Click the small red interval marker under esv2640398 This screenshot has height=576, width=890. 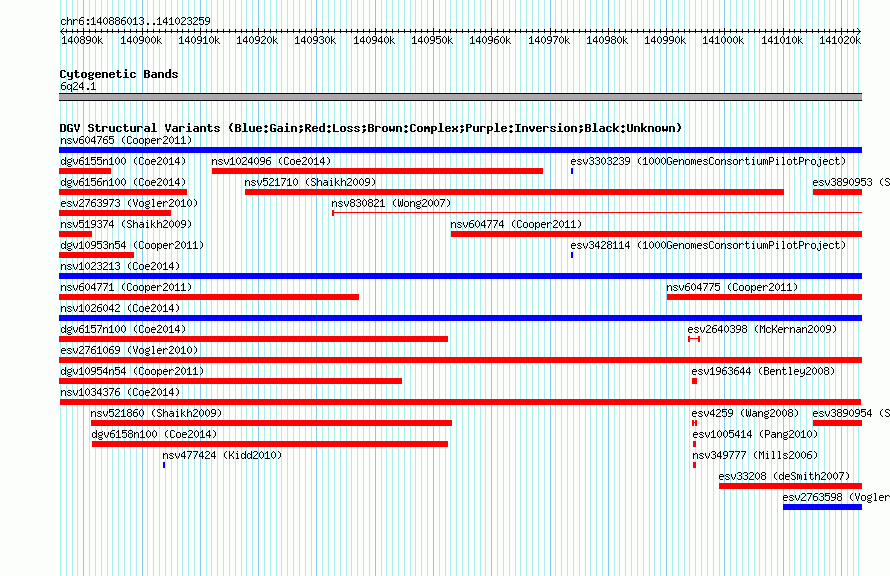coord(694,339)
